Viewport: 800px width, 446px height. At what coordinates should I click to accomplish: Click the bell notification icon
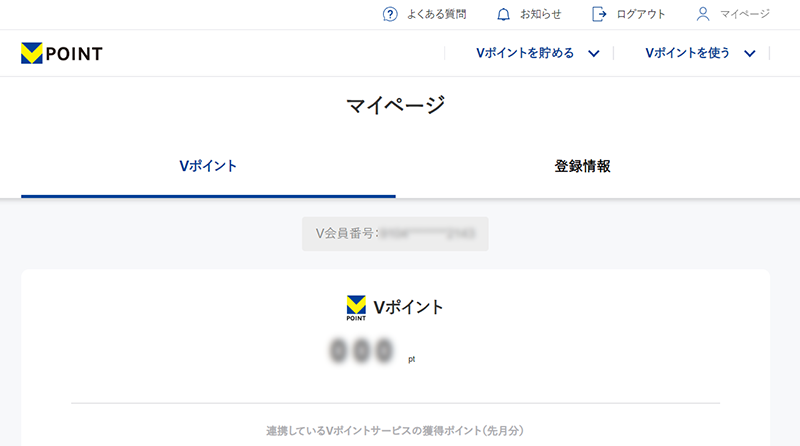[x=504, y=14]
